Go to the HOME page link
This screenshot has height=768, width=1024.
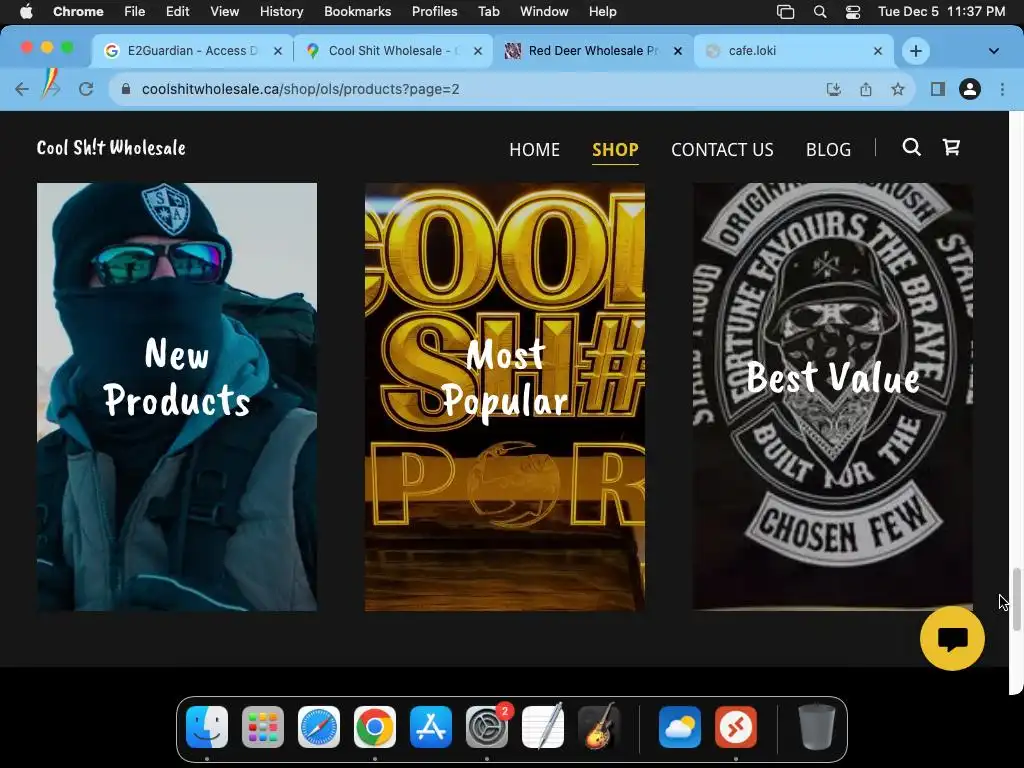click(x=534, y=150)
